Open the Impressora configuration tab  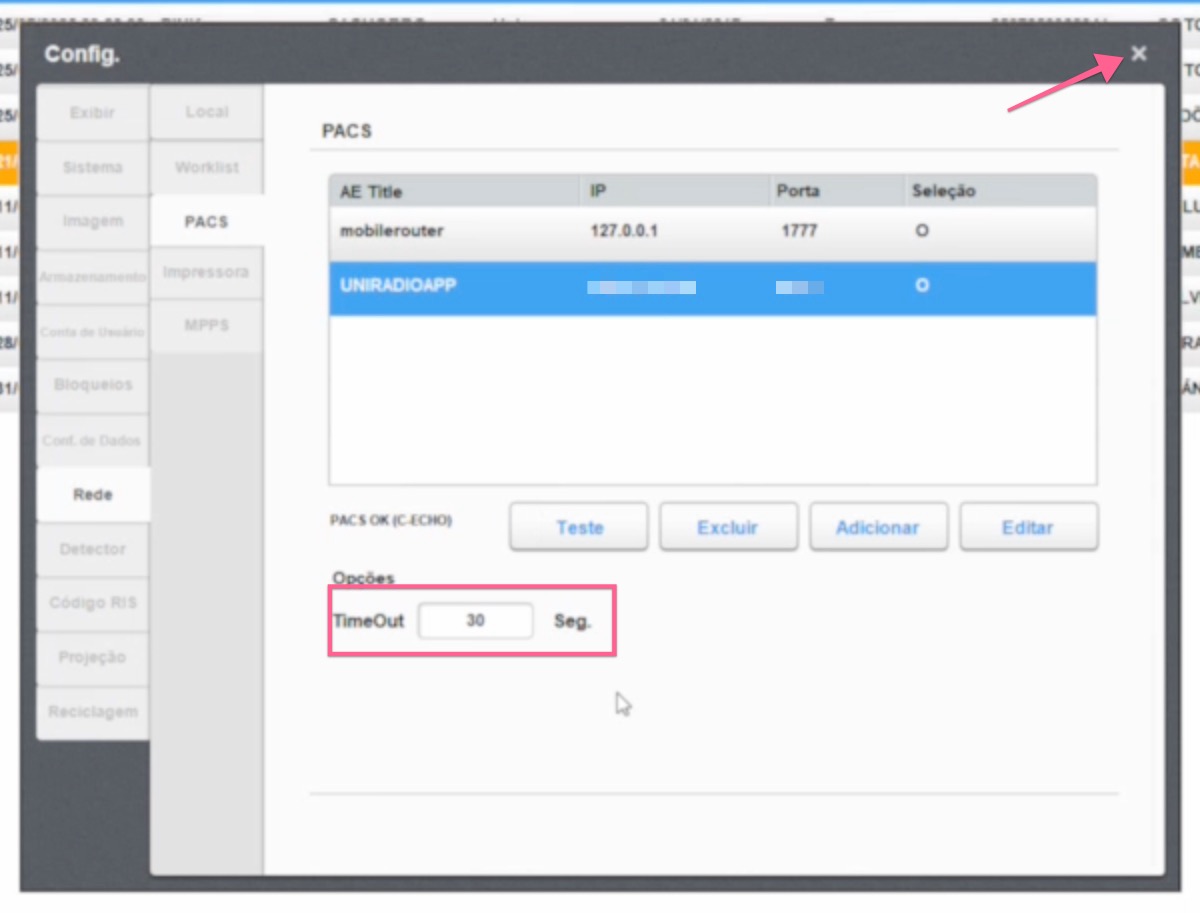pos(205,272)
